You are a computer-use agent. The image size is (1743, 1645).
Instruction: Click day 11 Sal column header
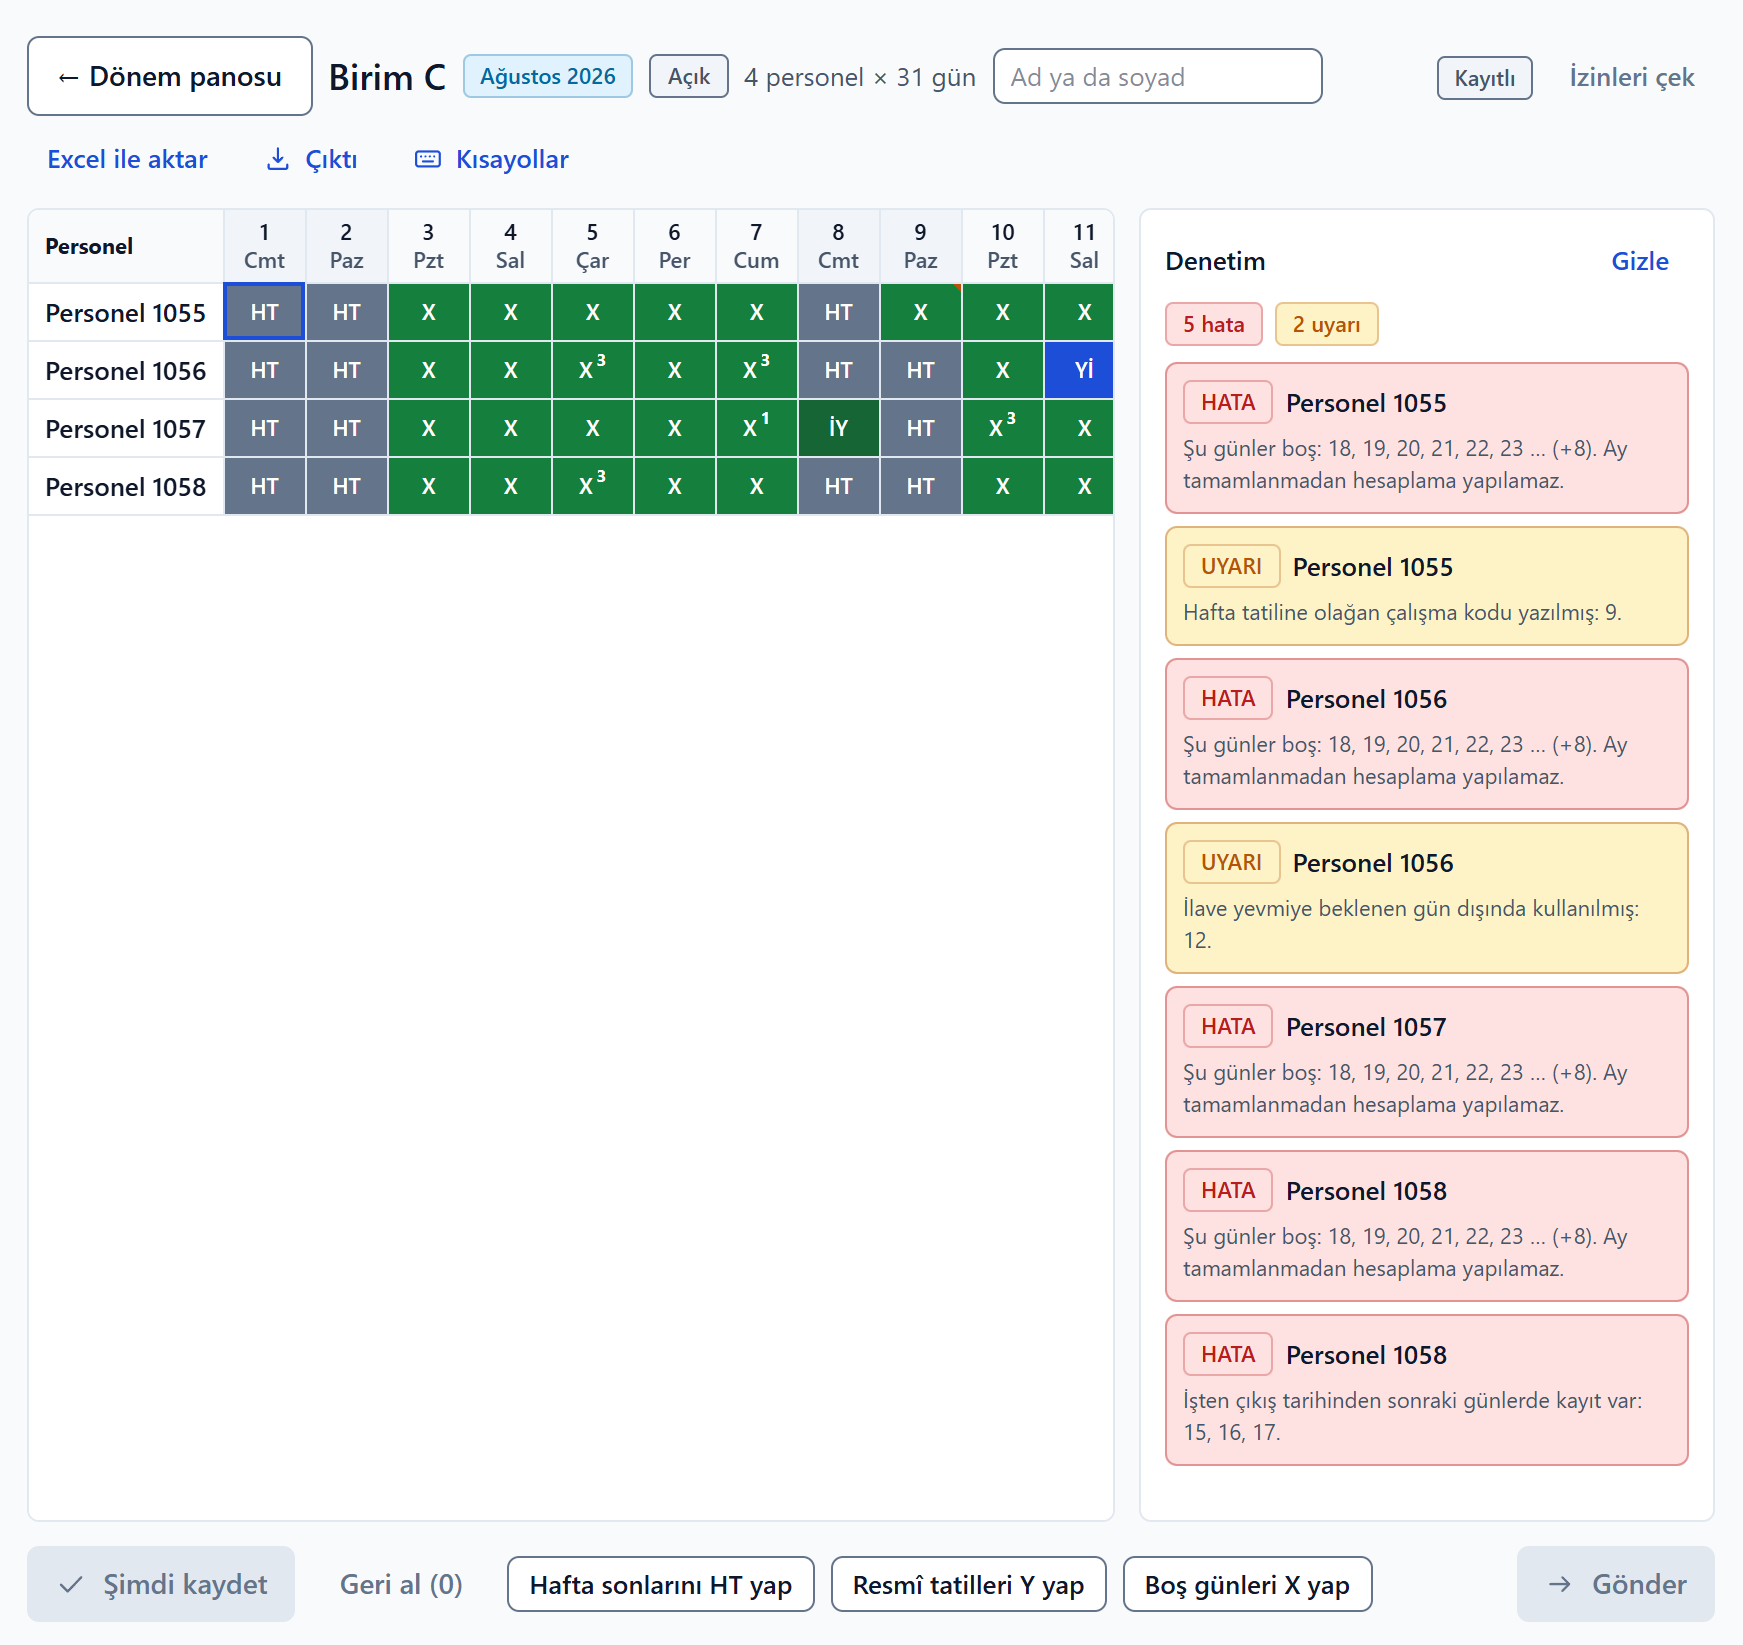(1080, 246)
